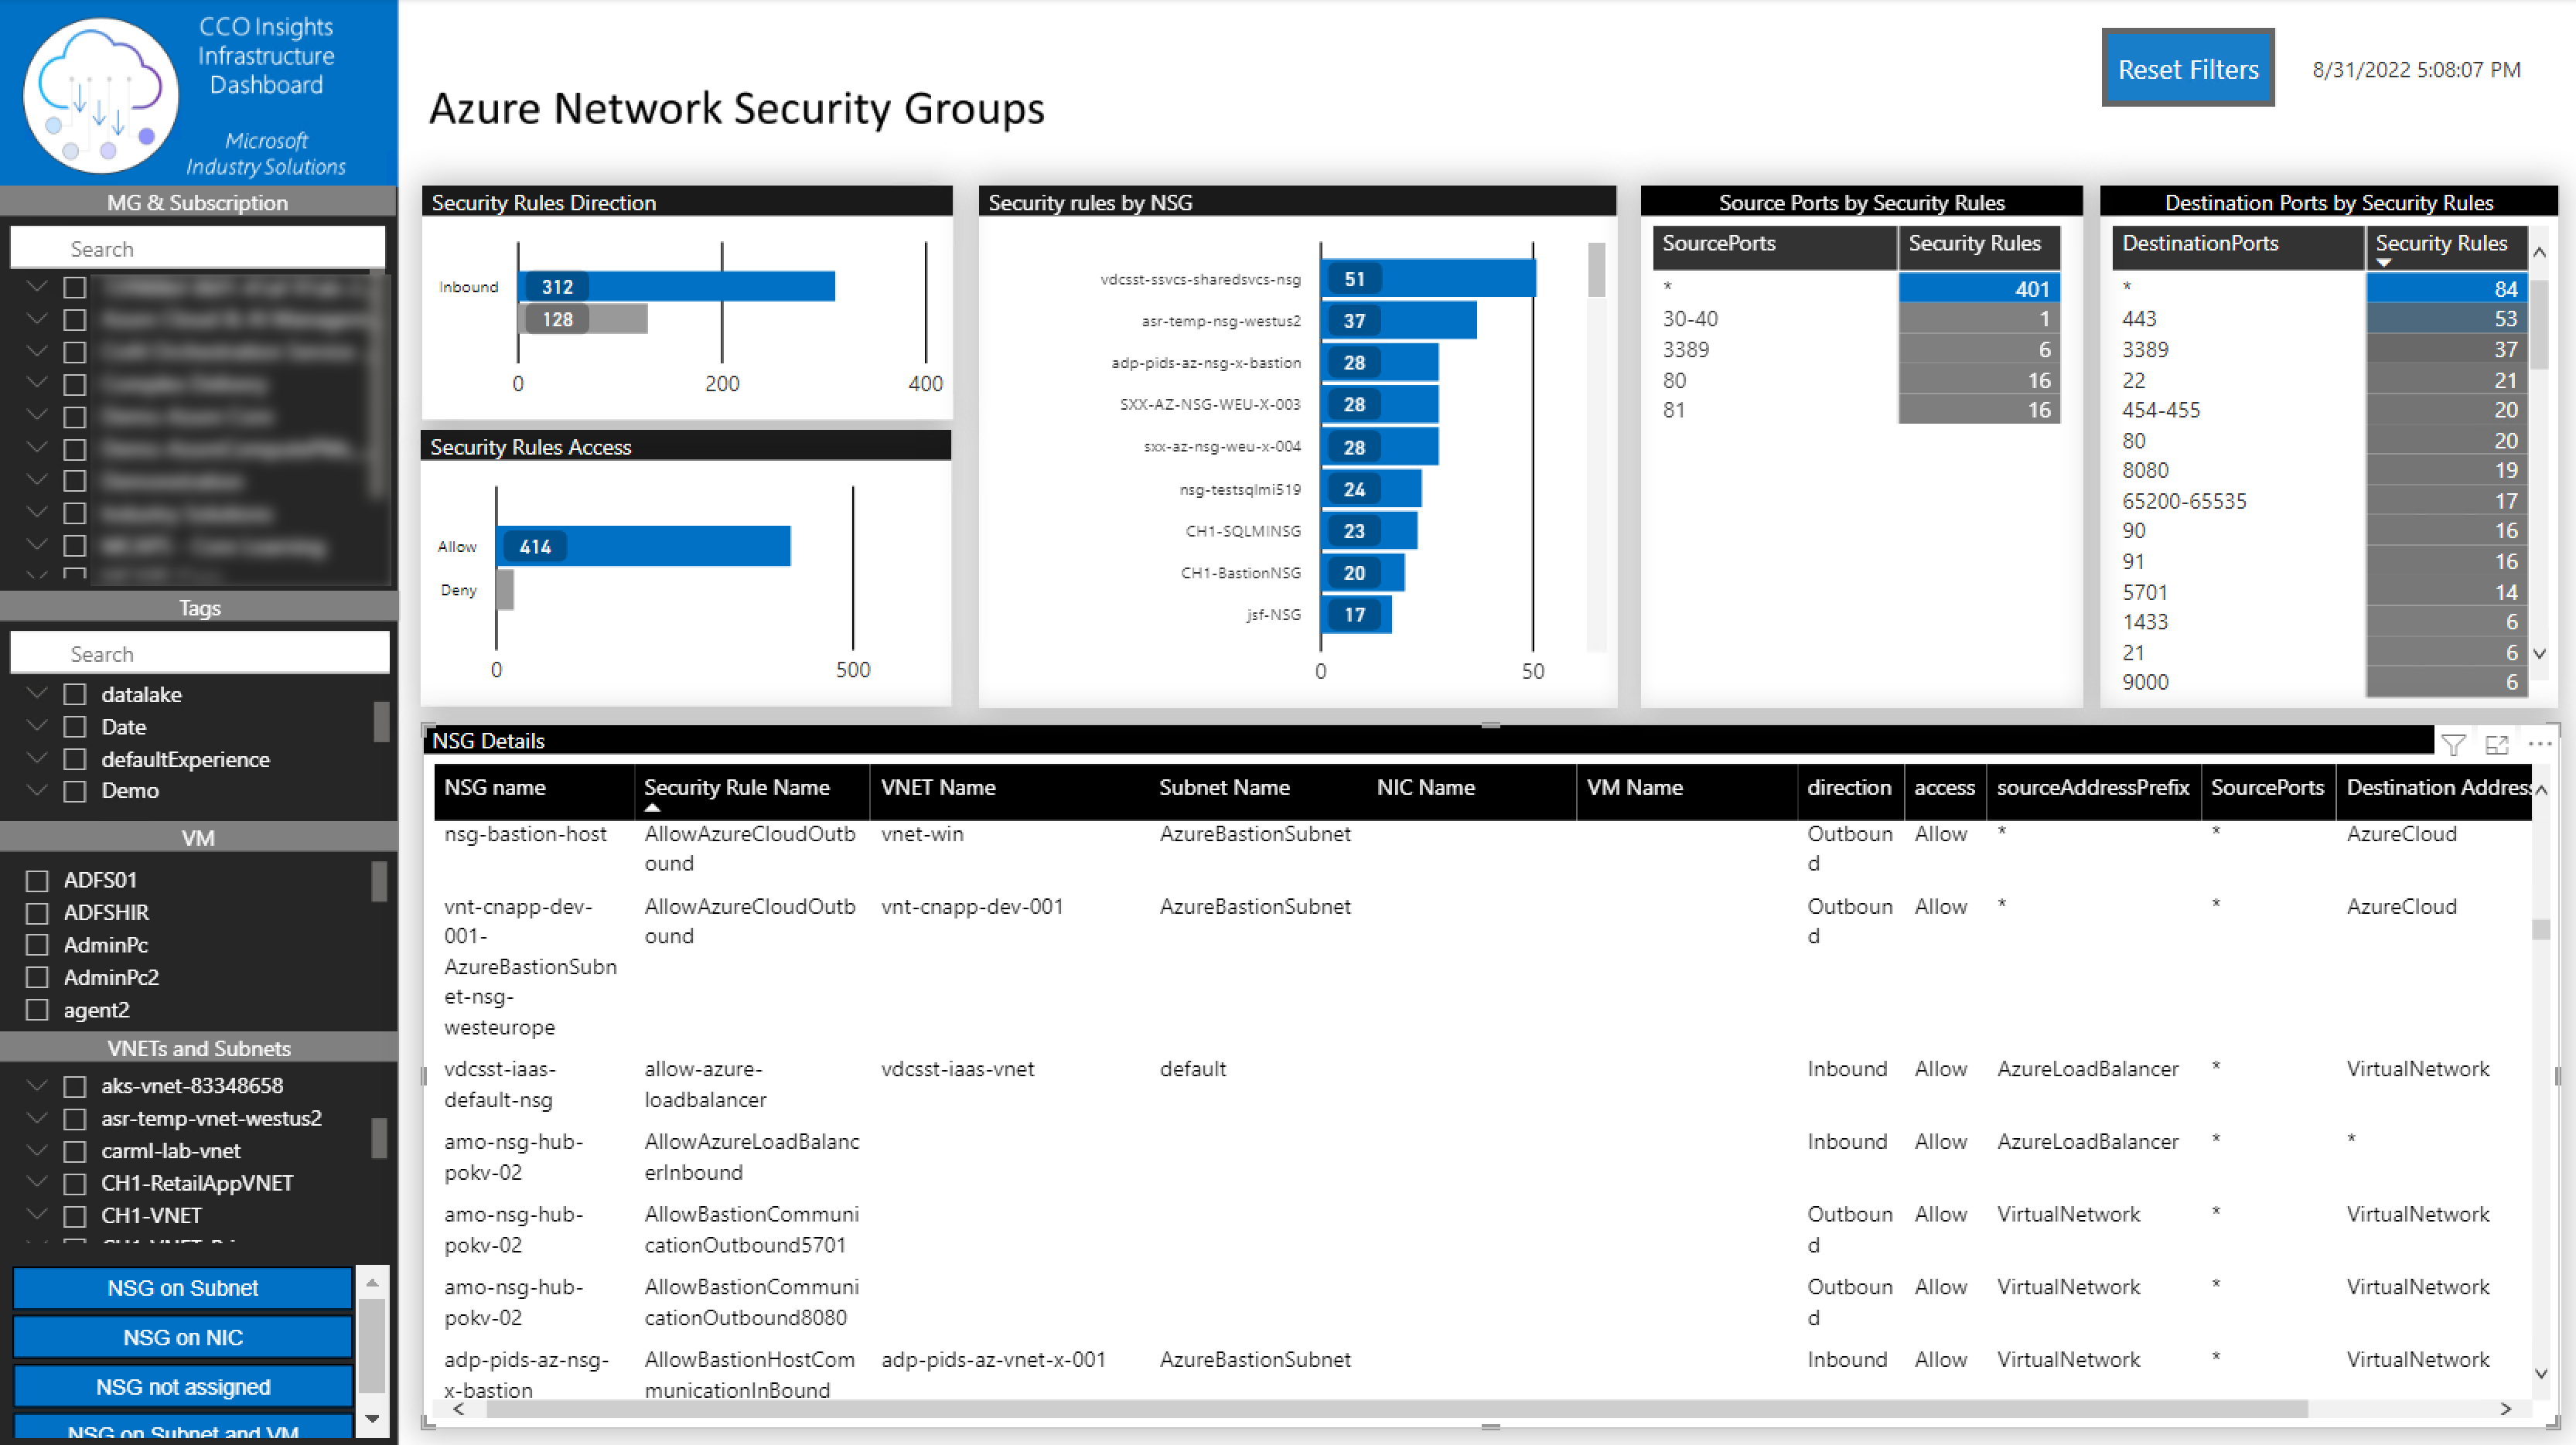Viewport: 2576px width, 1445px height.
Task: Click nsg-bastion-host cell in NSG Details
Action: pos(525,833)
